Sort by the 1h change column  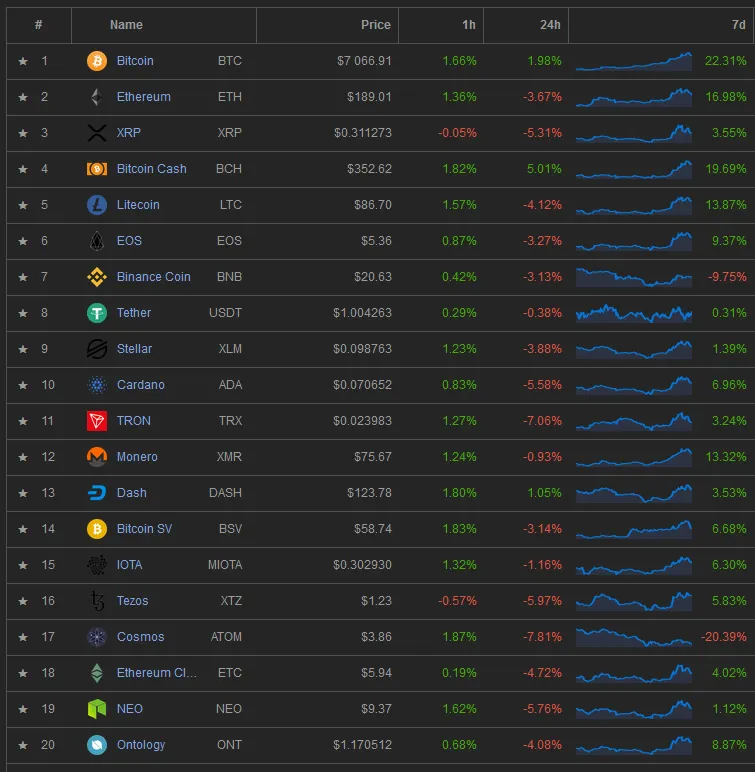[x=469, y=25]
